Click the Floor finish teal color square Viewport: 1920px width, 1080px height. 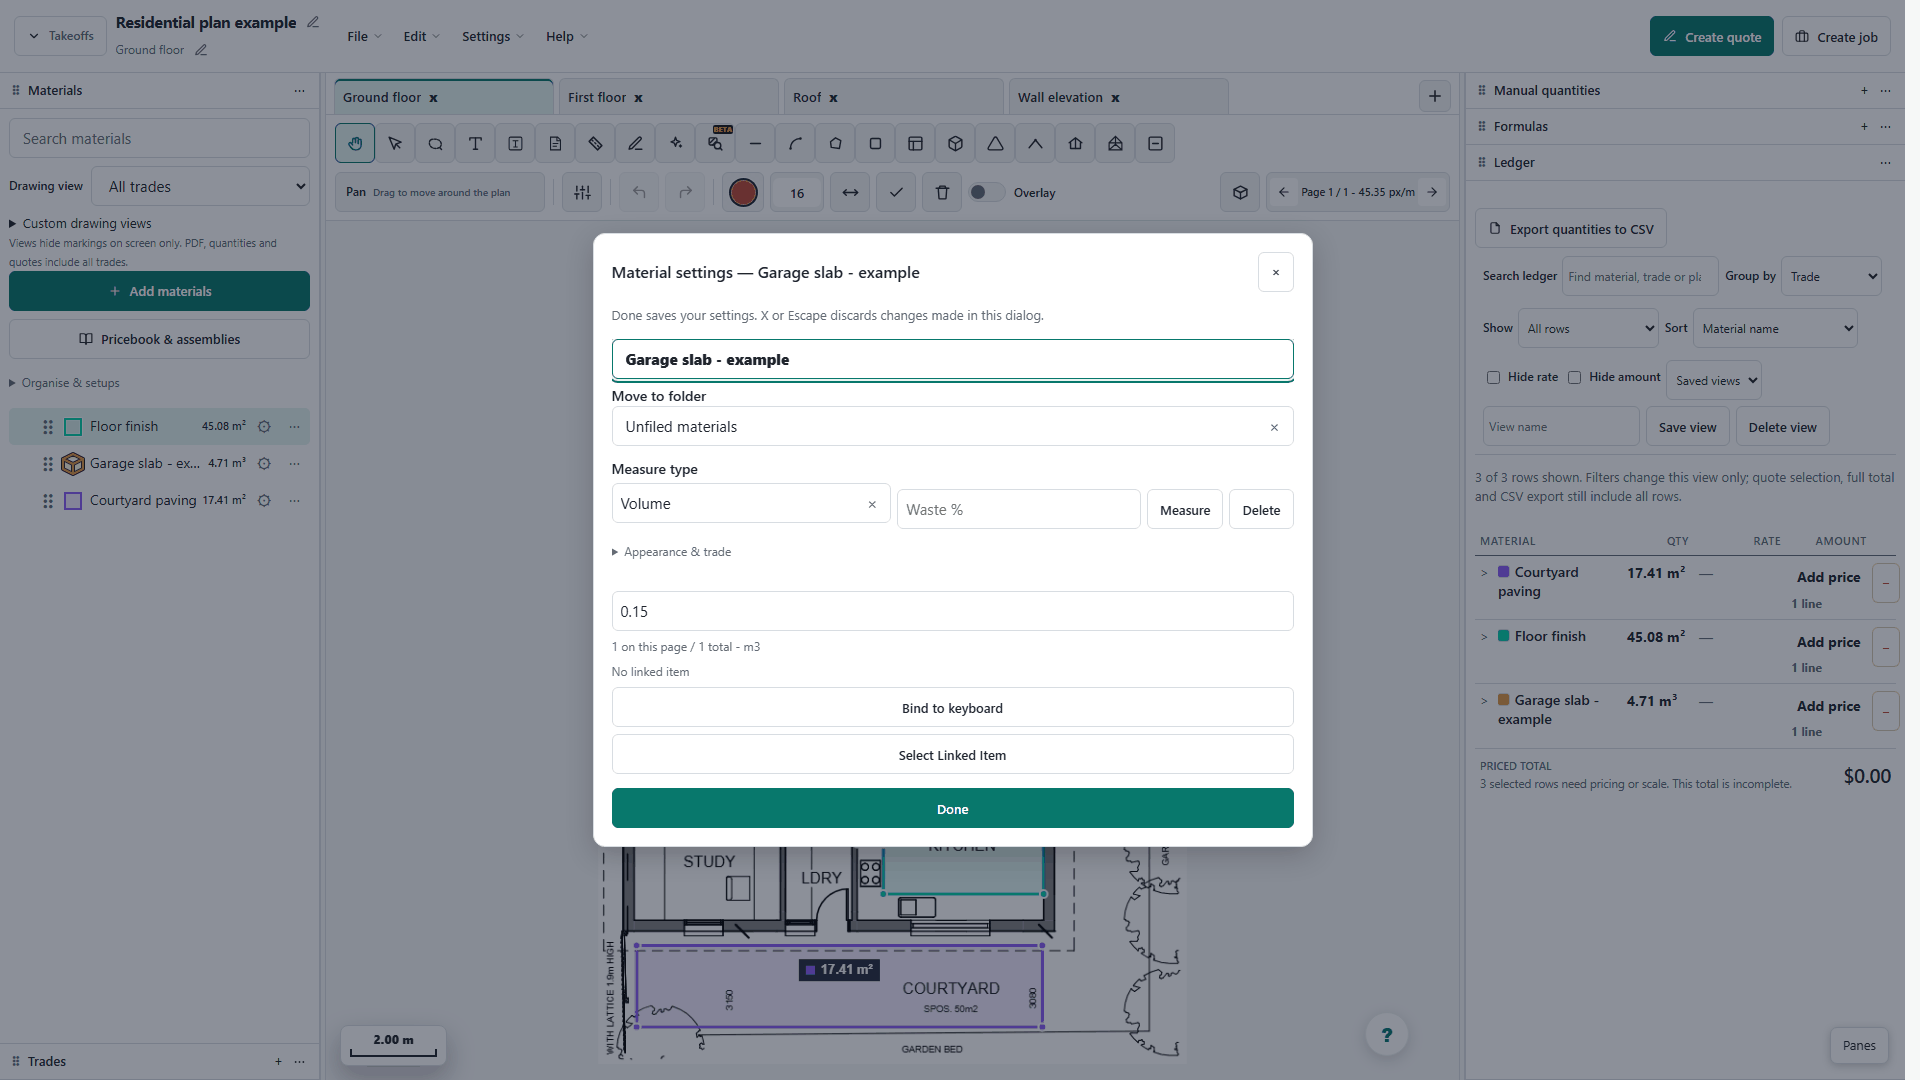(73, 427)
